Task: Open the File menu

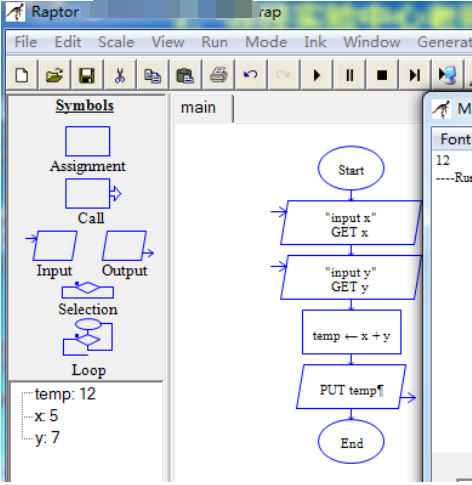Action: [26, 42]
